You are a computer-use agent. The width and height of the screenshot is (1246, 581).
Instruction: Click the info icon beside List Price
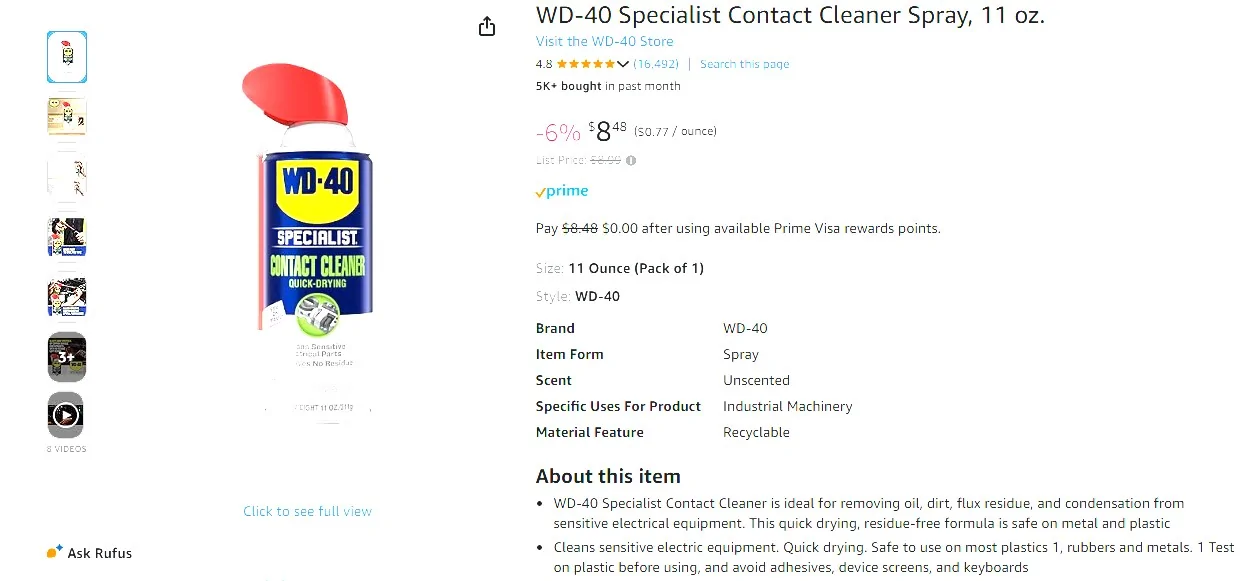(x=630, y=160)
